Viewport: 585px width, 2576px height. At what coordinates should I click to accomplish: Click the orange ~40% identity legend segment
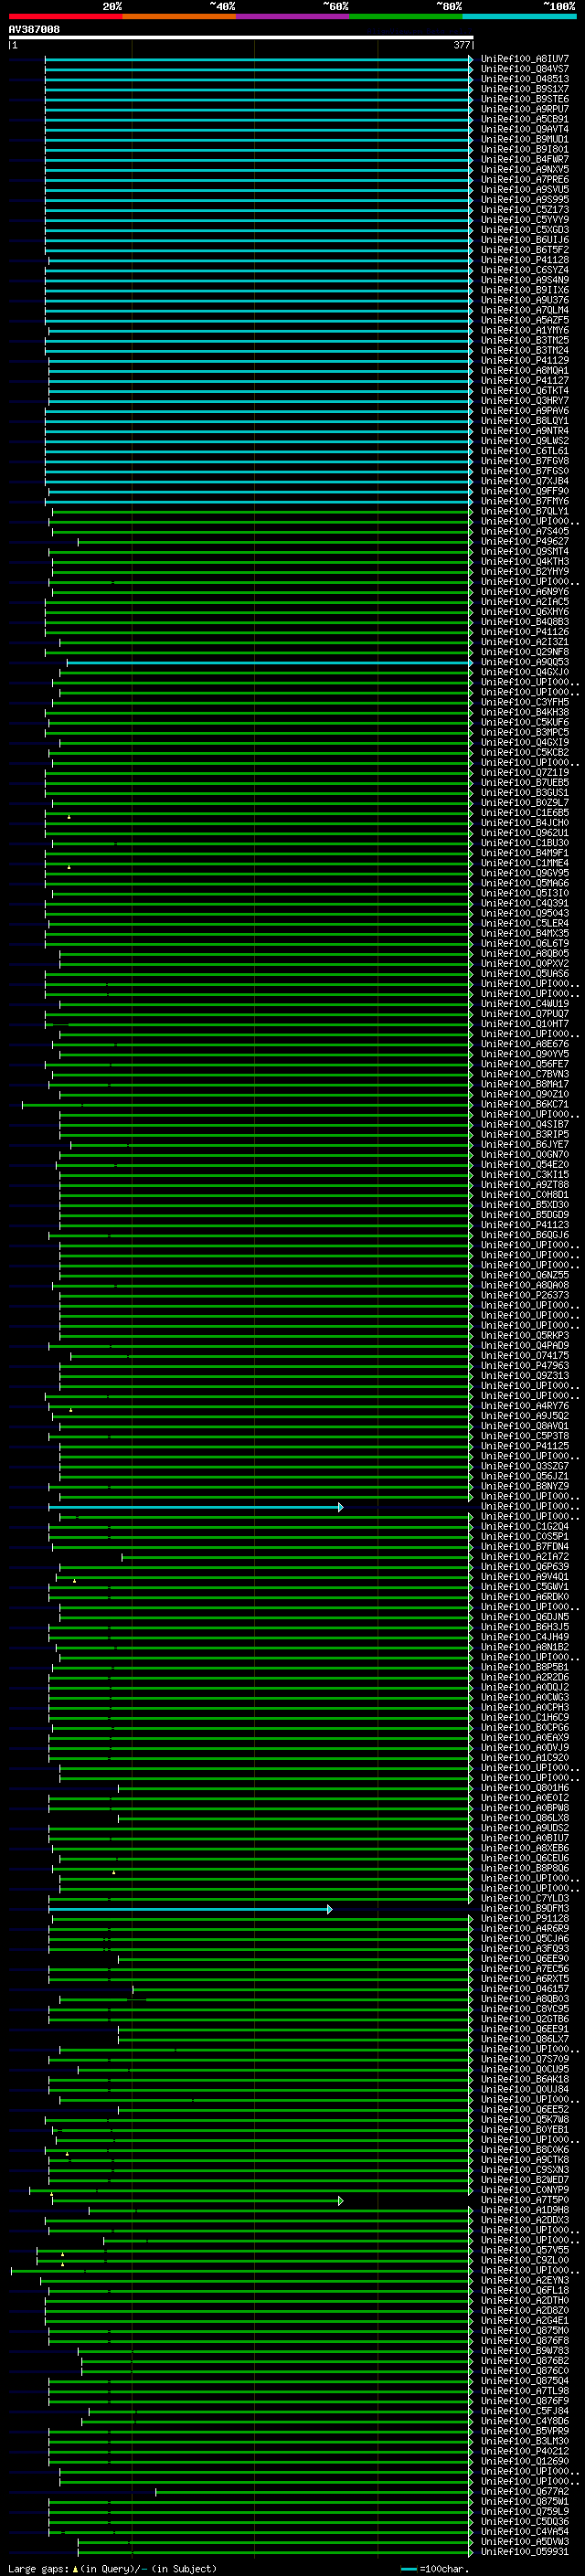[179, 16]
